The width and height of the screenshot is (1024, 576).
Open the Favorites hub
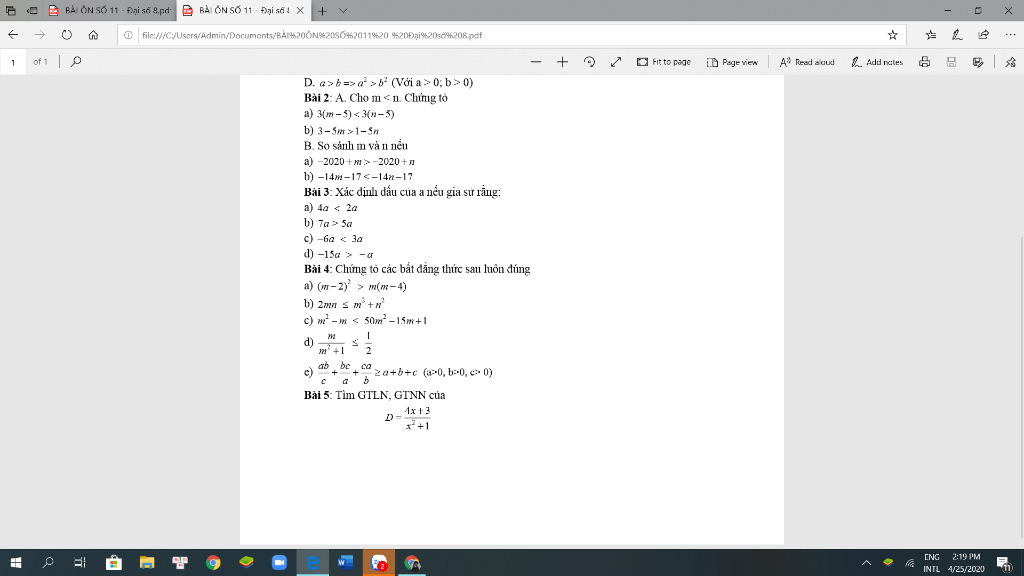point(931,35)
